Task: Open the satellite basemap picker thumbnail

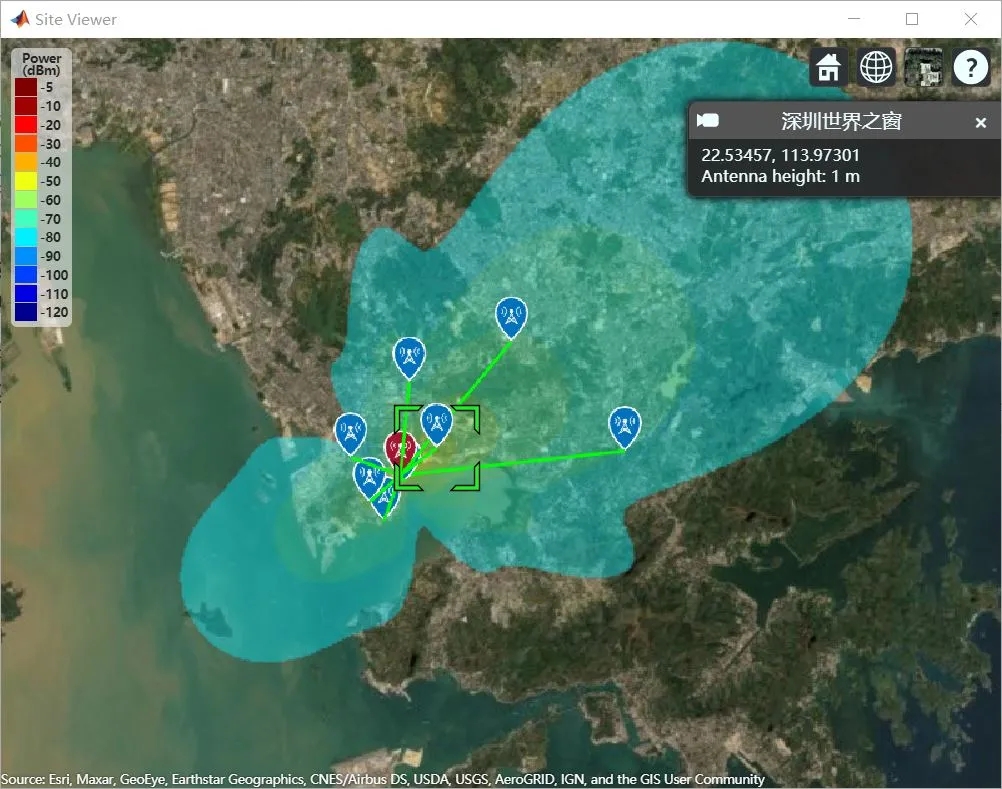Action: 923,66
